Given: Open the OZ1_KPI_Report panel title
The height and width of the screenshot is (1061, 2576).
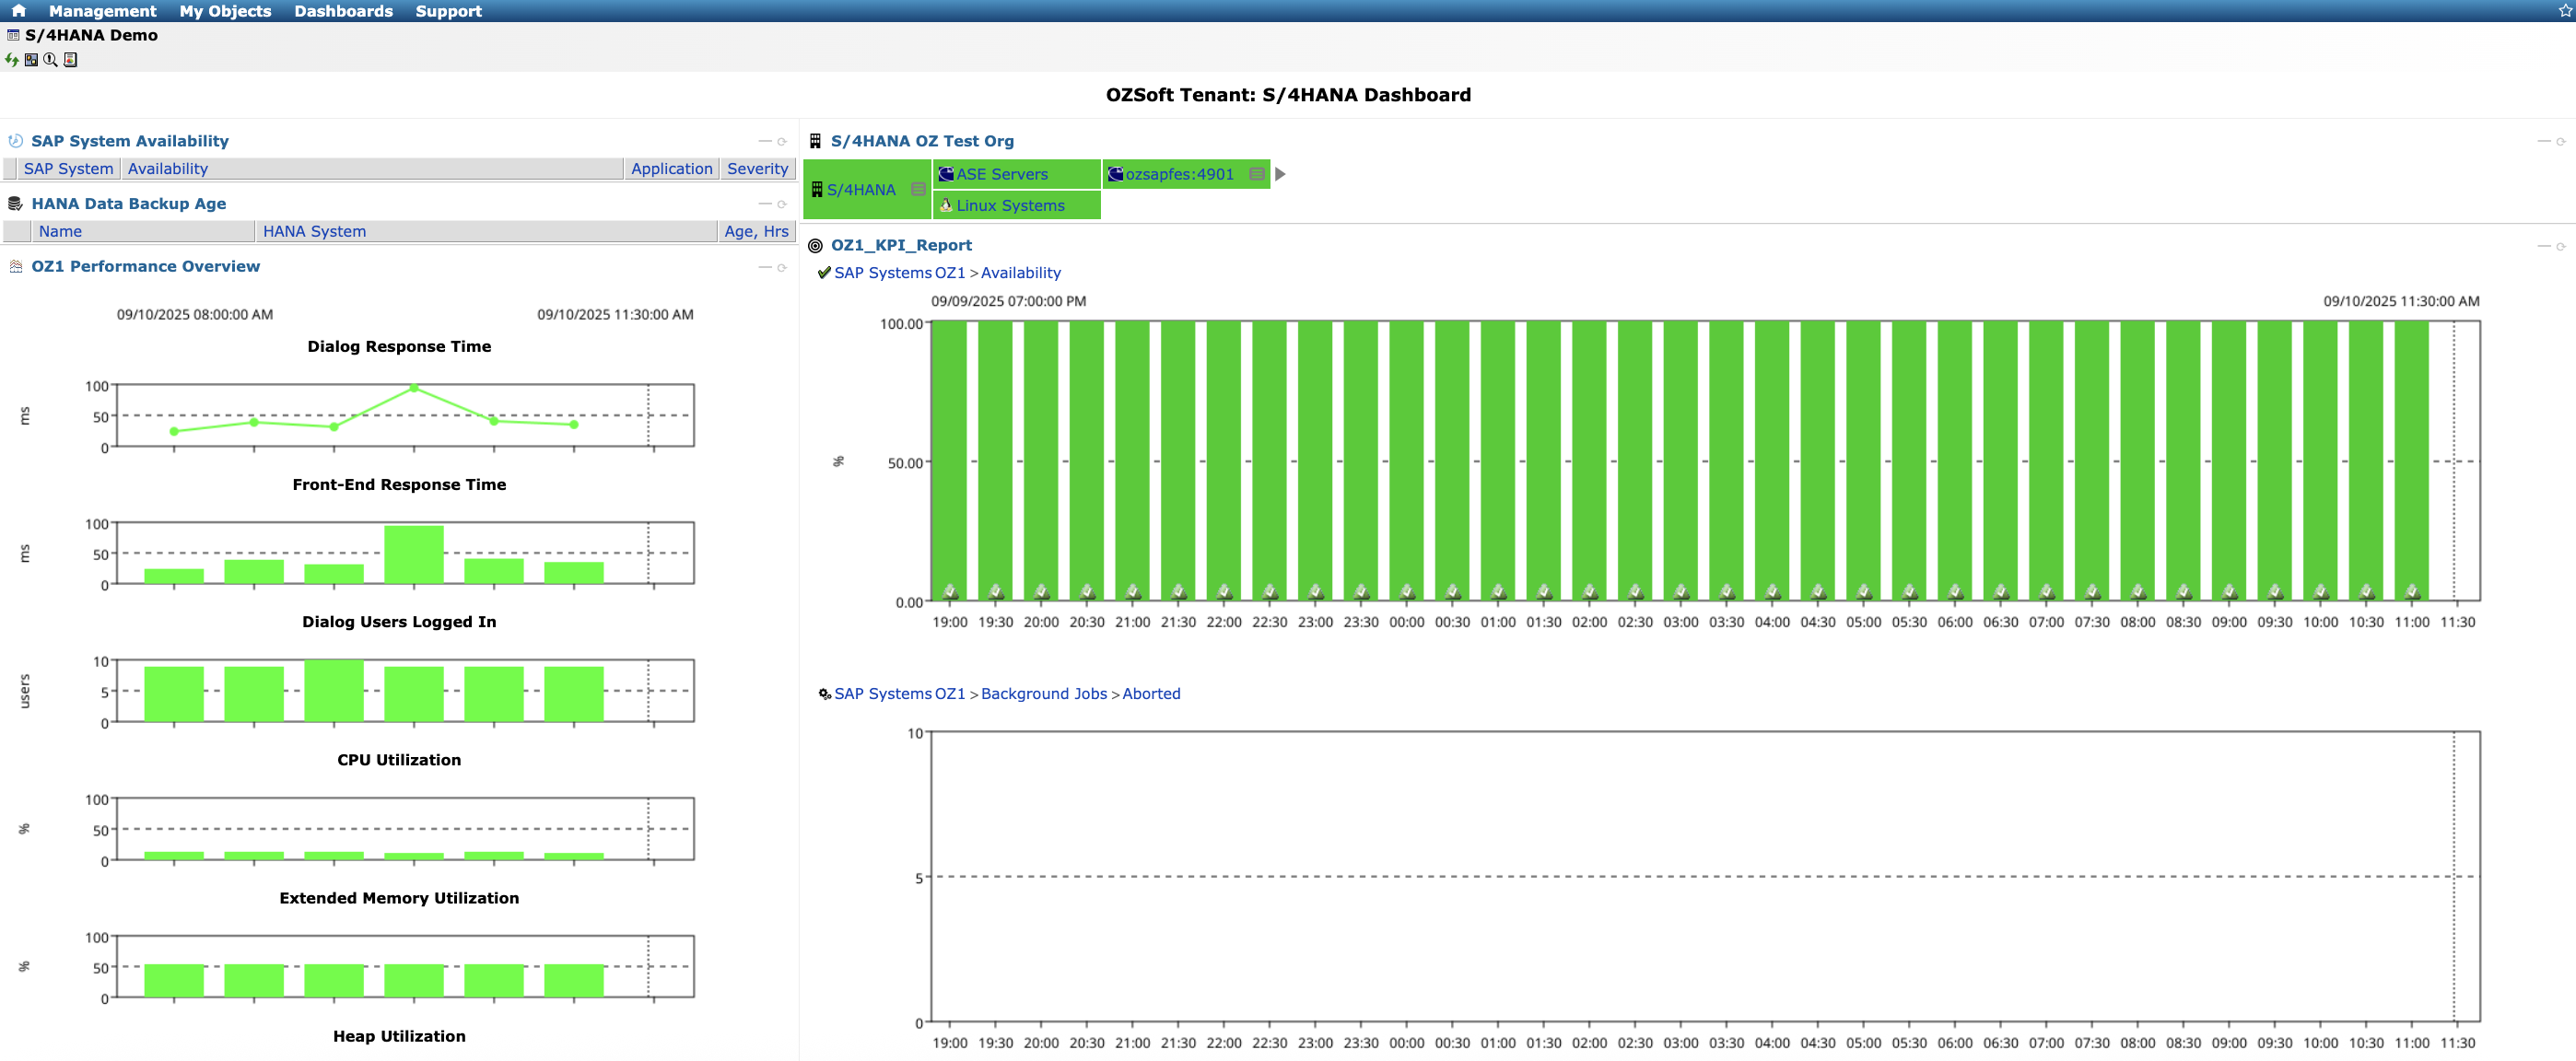Looking at the screenshot, I should (x=901, y=246).
